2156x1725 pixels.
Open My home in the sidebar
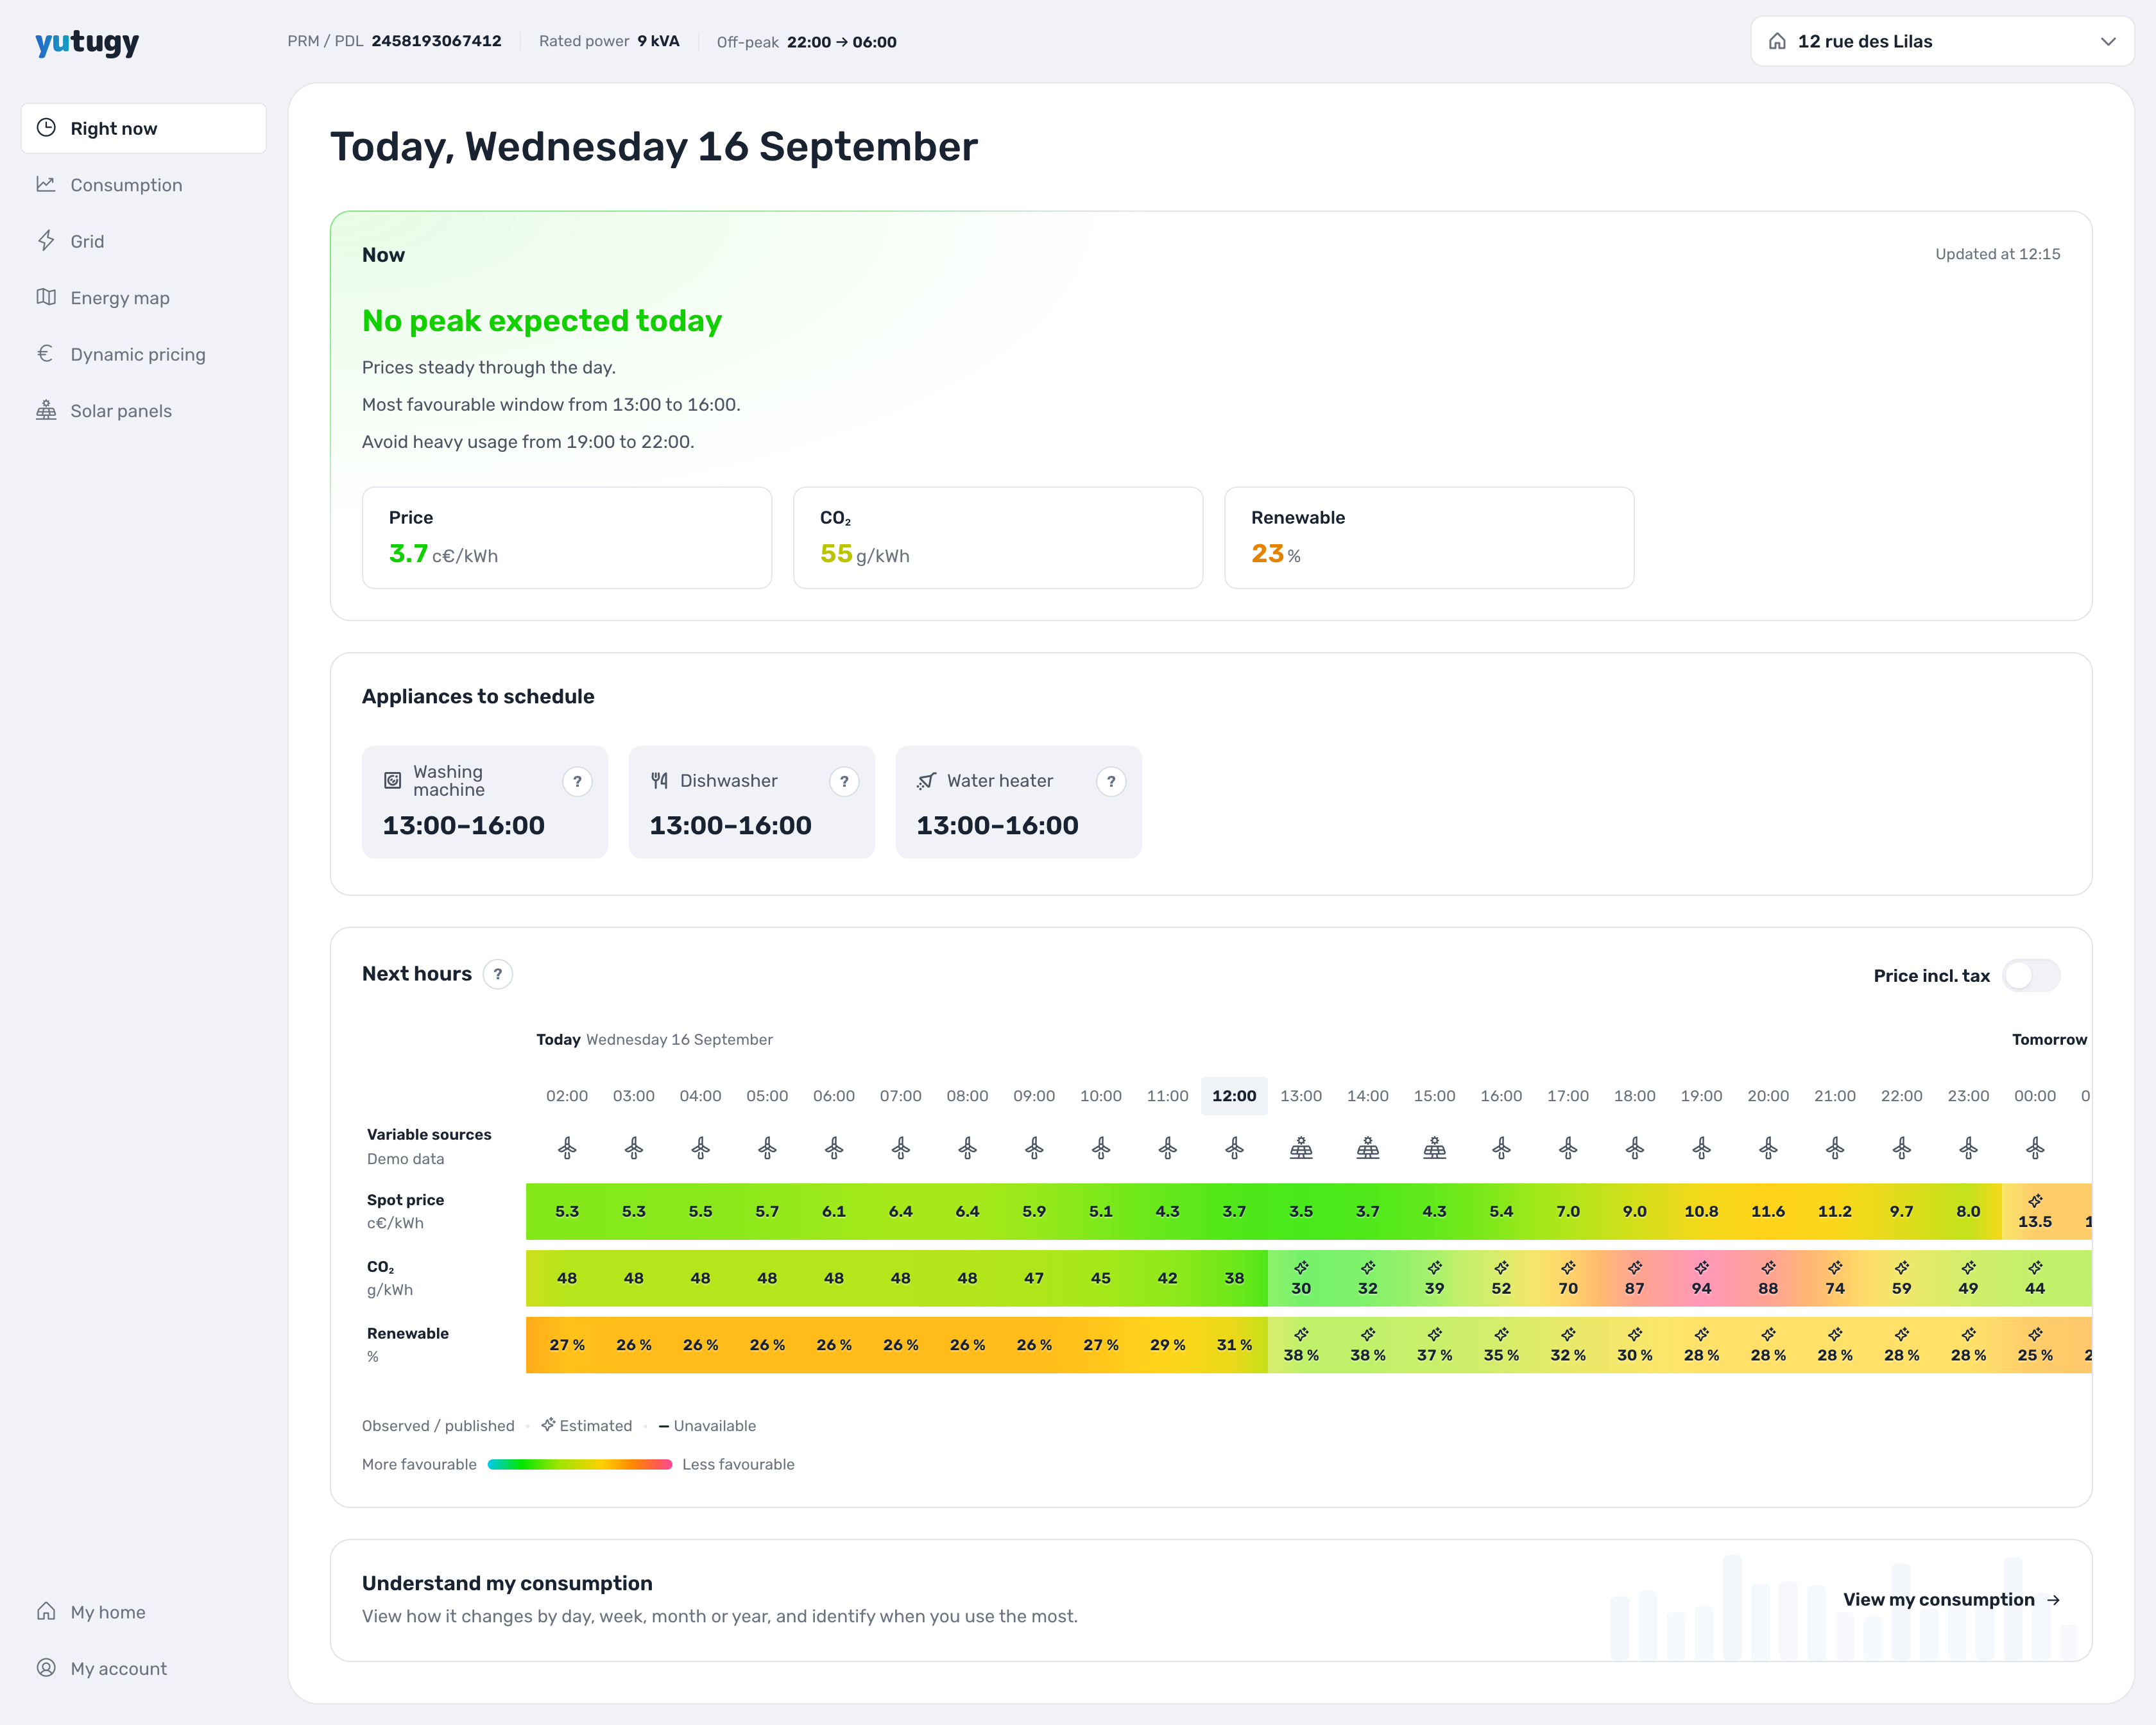(x=143, y=1612)
